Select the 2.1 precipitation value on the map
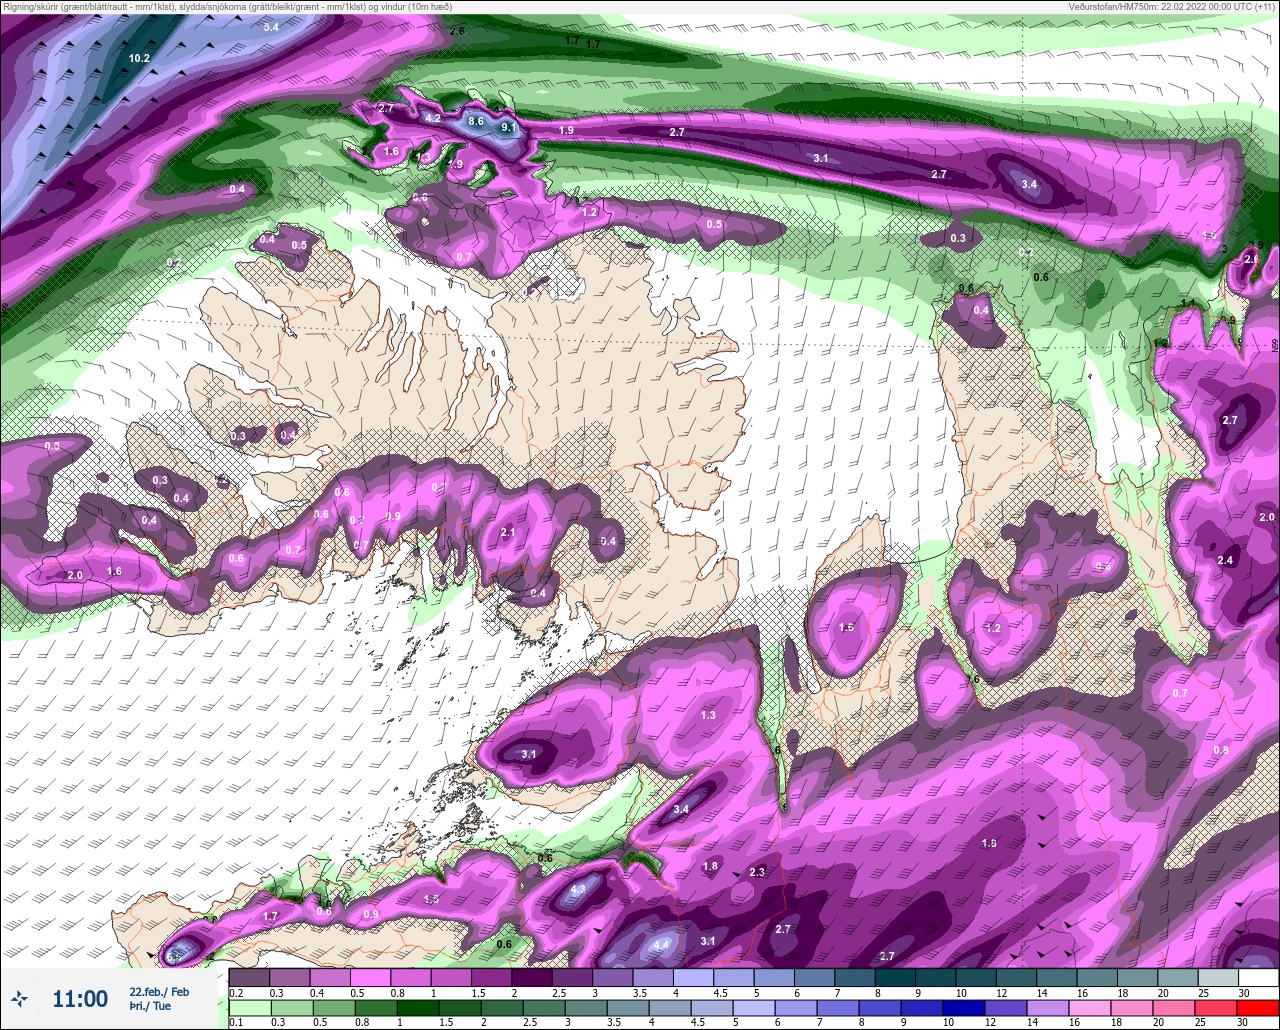 (507, 533)
